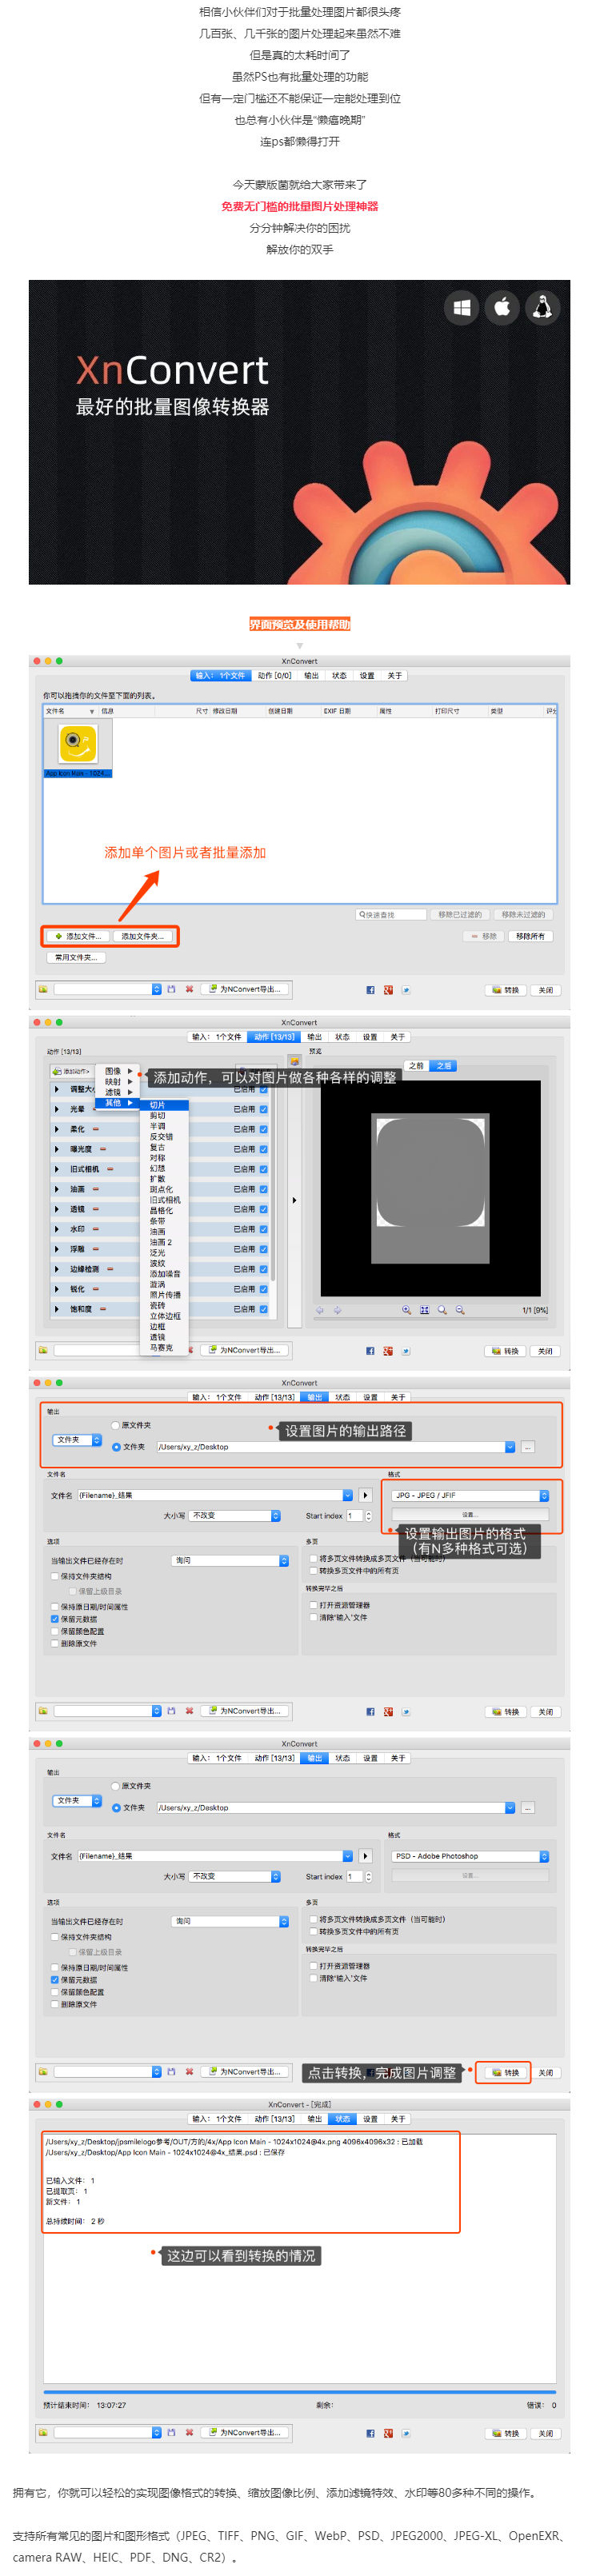Expand the 柔化 action row triangle
Image resolution: width=600 pixels, height=2576 pixels.
(57, 1129)
